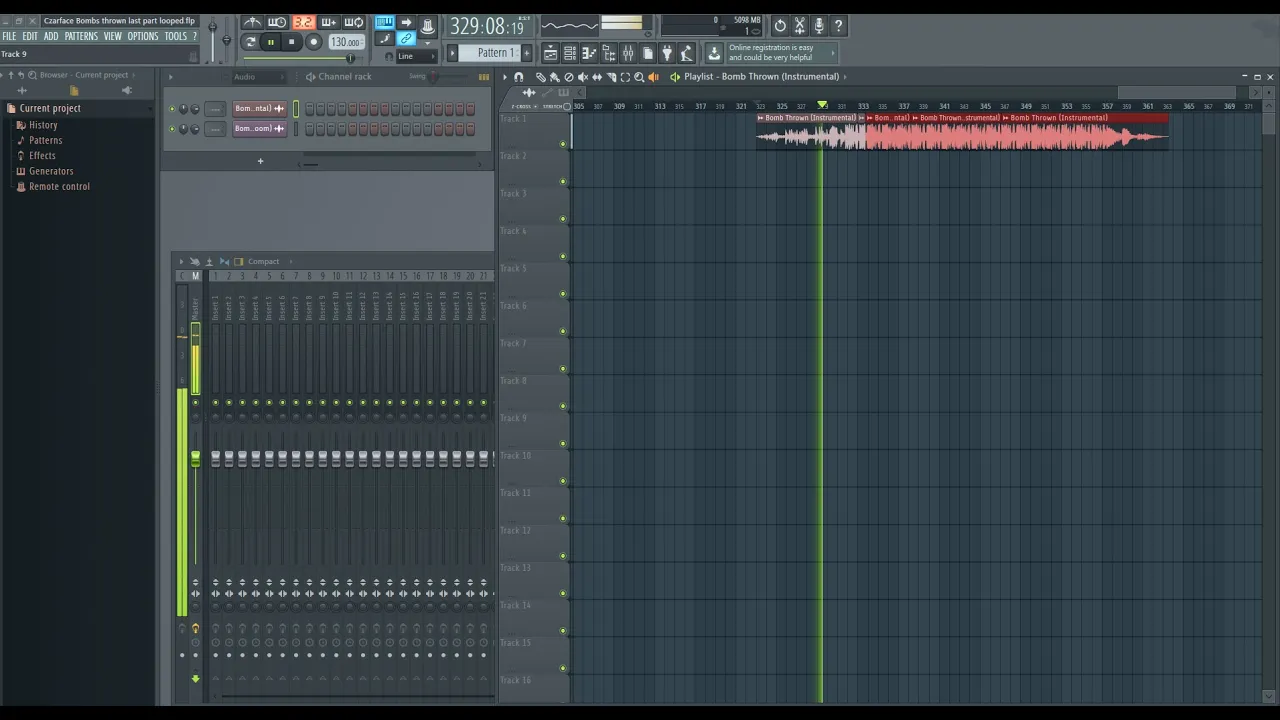
Task: Select the playlist pencil draw tool
Action: 541,77
